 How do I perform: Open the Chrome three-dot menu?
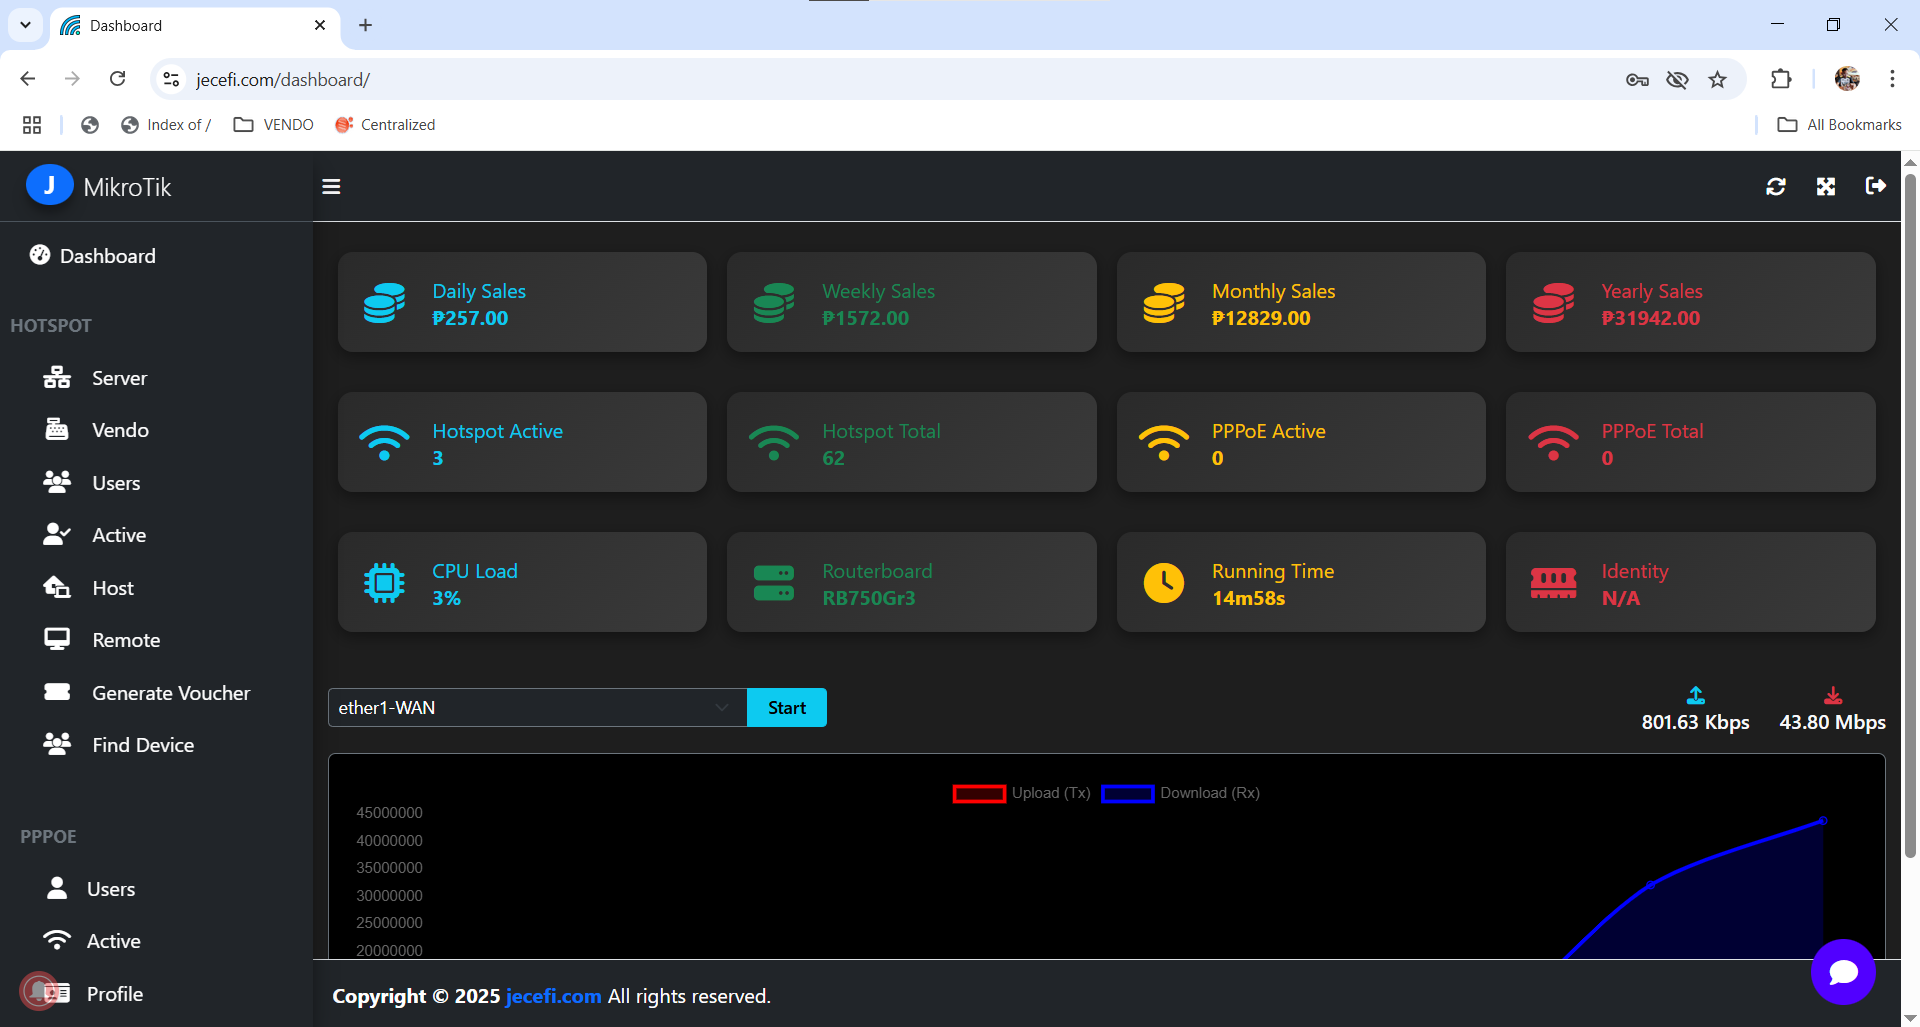1892,79
